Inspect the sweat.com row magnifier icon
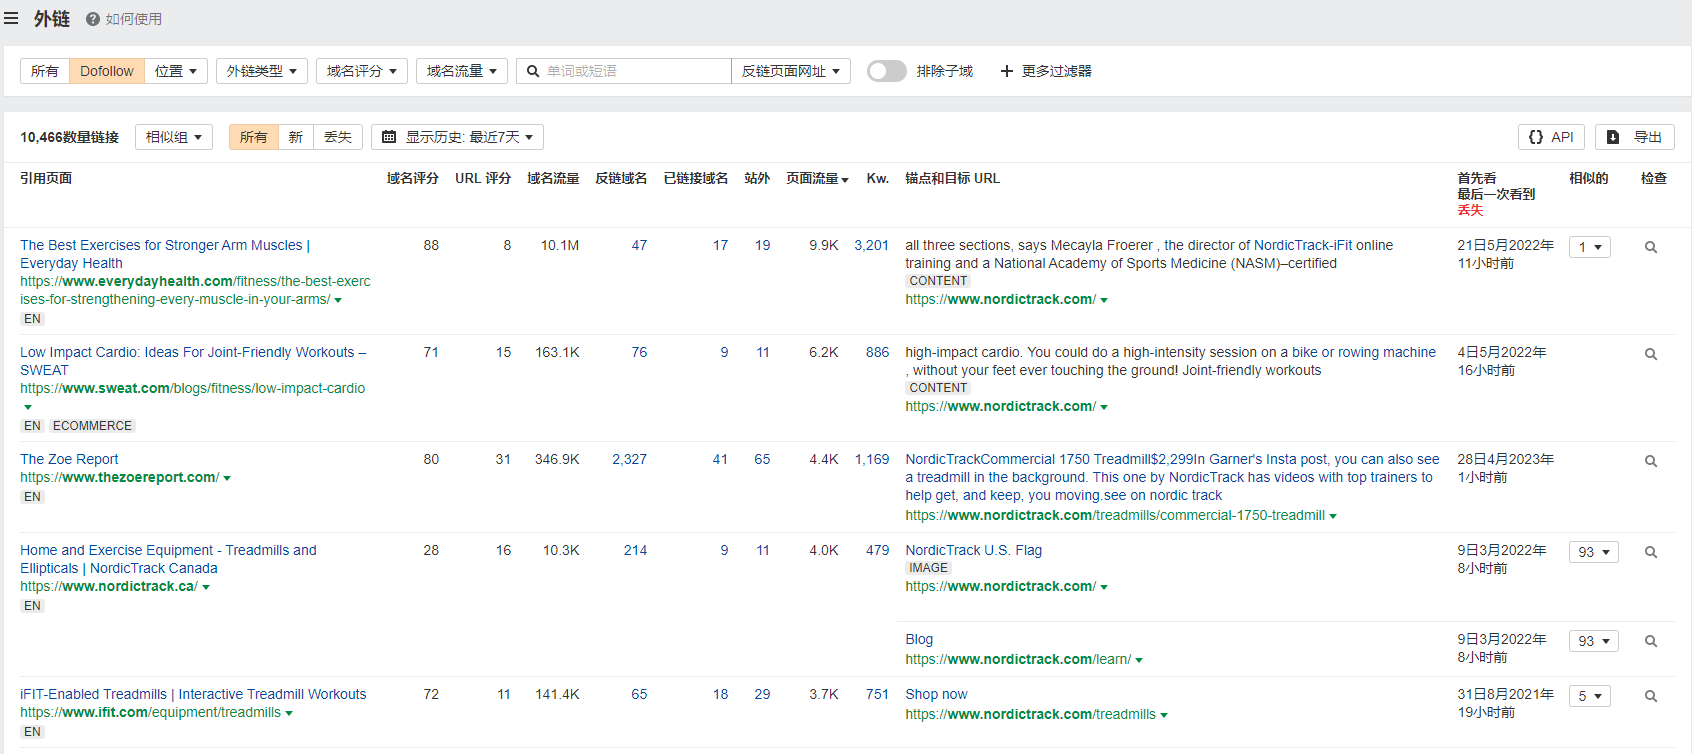This screenshot has width=1692, height=754. pyautogui.click(x=1651, y=354)
